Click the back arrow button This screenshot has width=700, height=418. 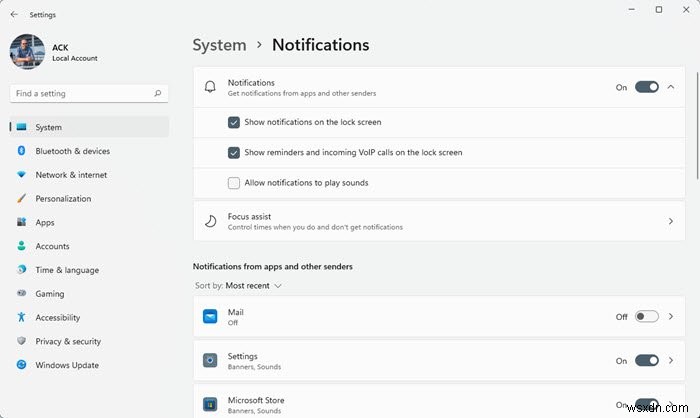[13, 15]
